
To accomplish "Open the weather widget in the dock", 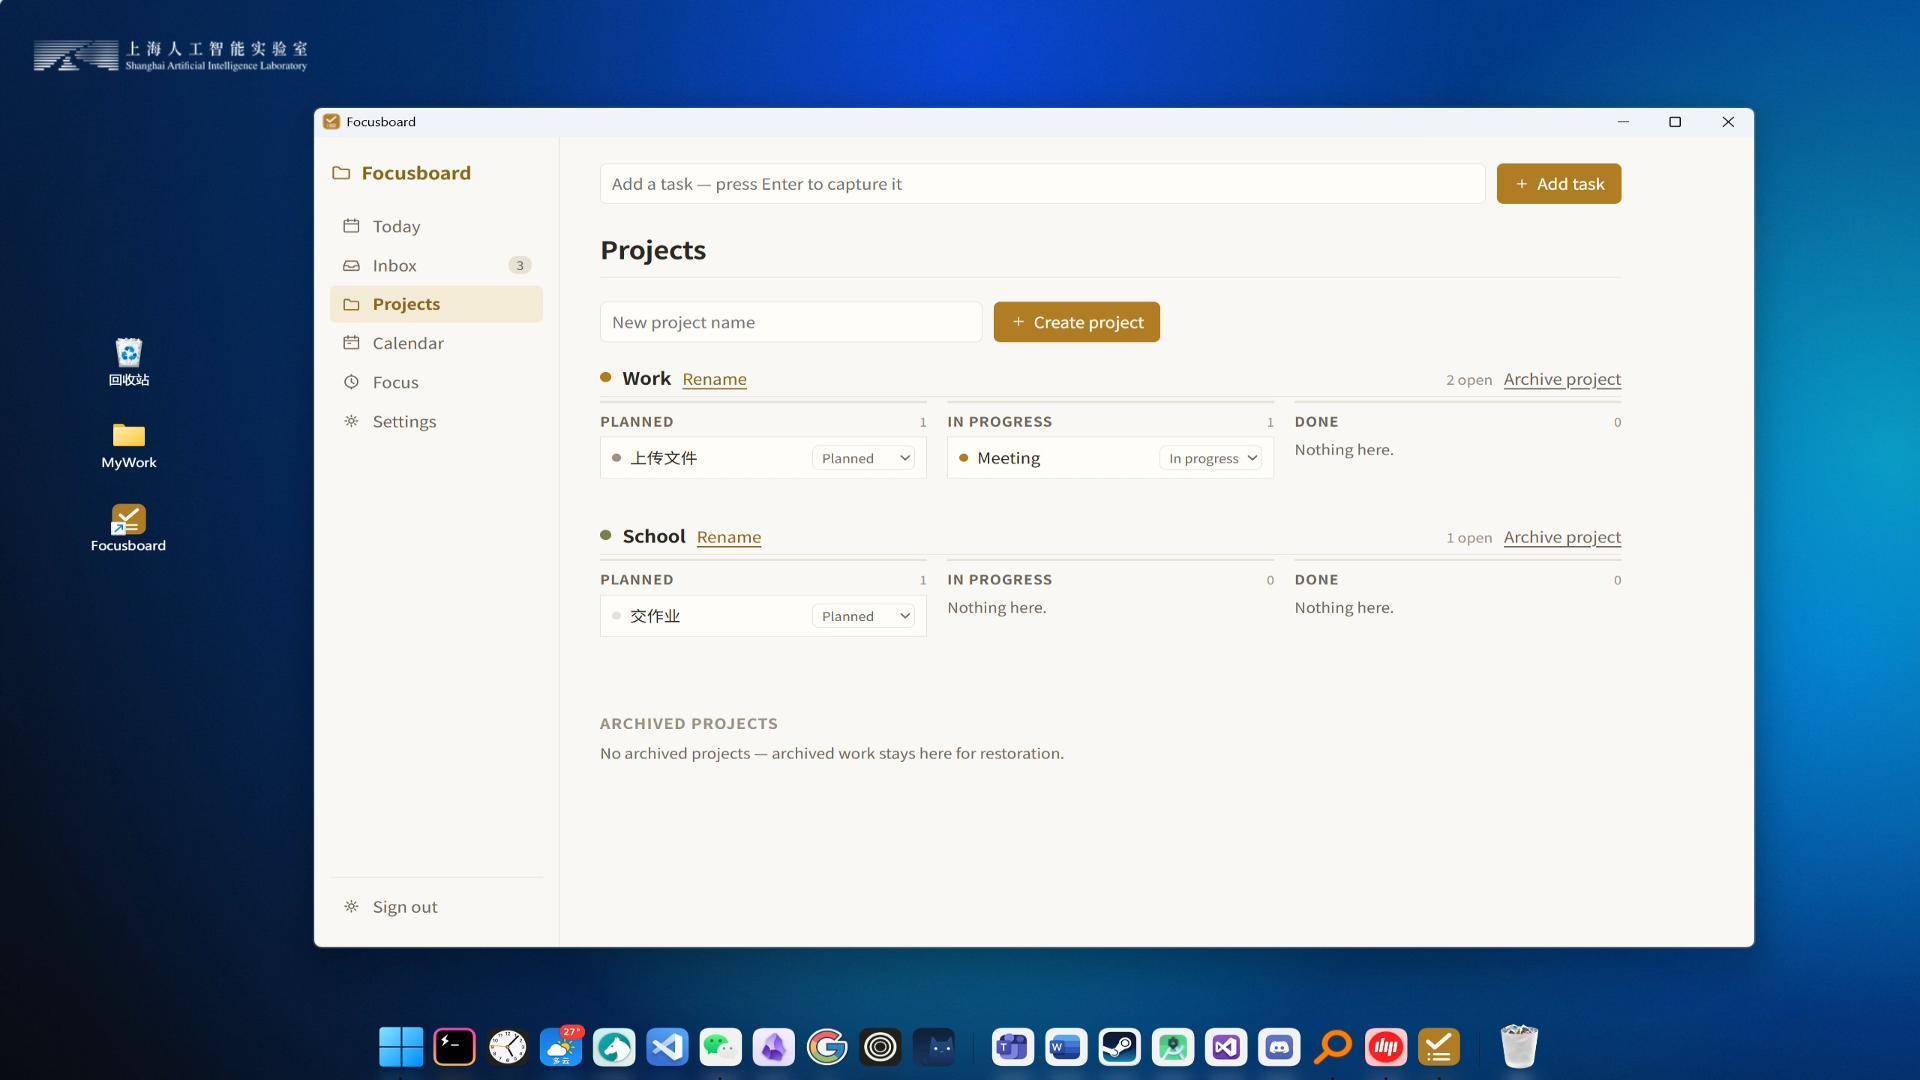I will point(561,1047).
